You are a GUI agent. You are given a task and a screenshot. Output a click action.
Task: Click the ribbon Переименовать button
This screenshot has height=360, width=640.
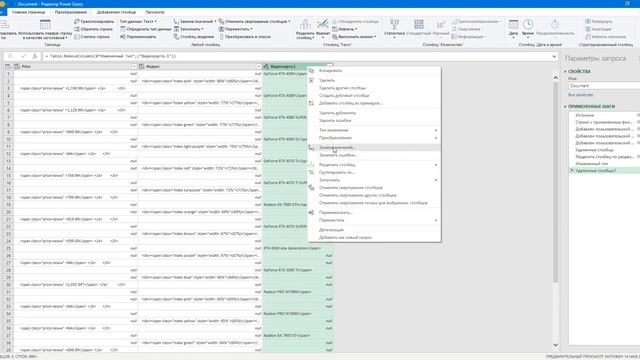(x=138, y=37)
